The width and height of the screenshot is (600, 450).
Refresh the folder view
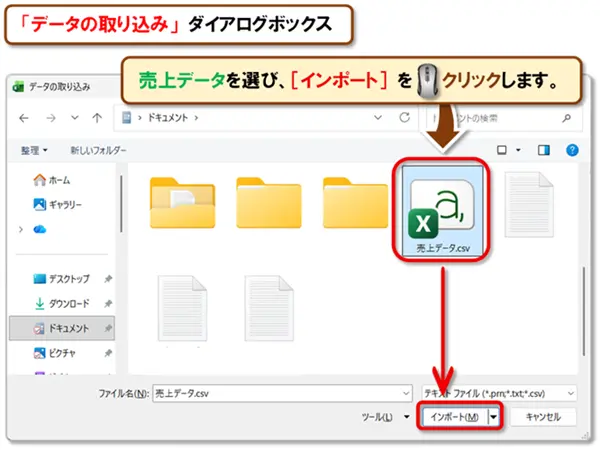pyautogui.click(x=404, y=117)
